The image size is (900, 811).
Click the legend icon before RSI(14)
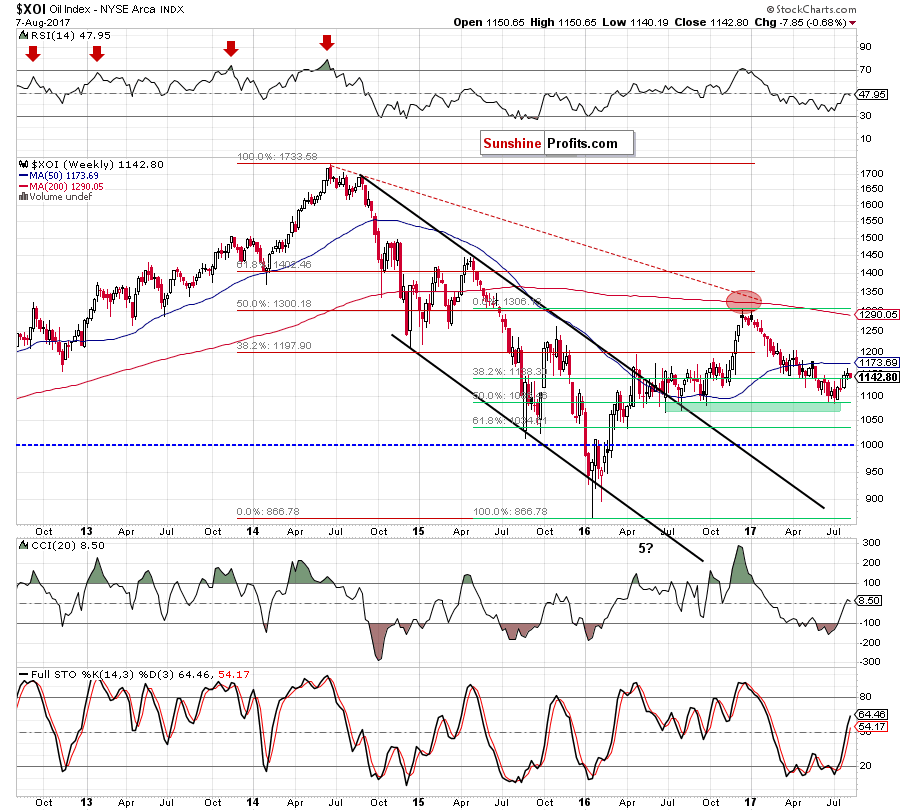tap(23, 36)
